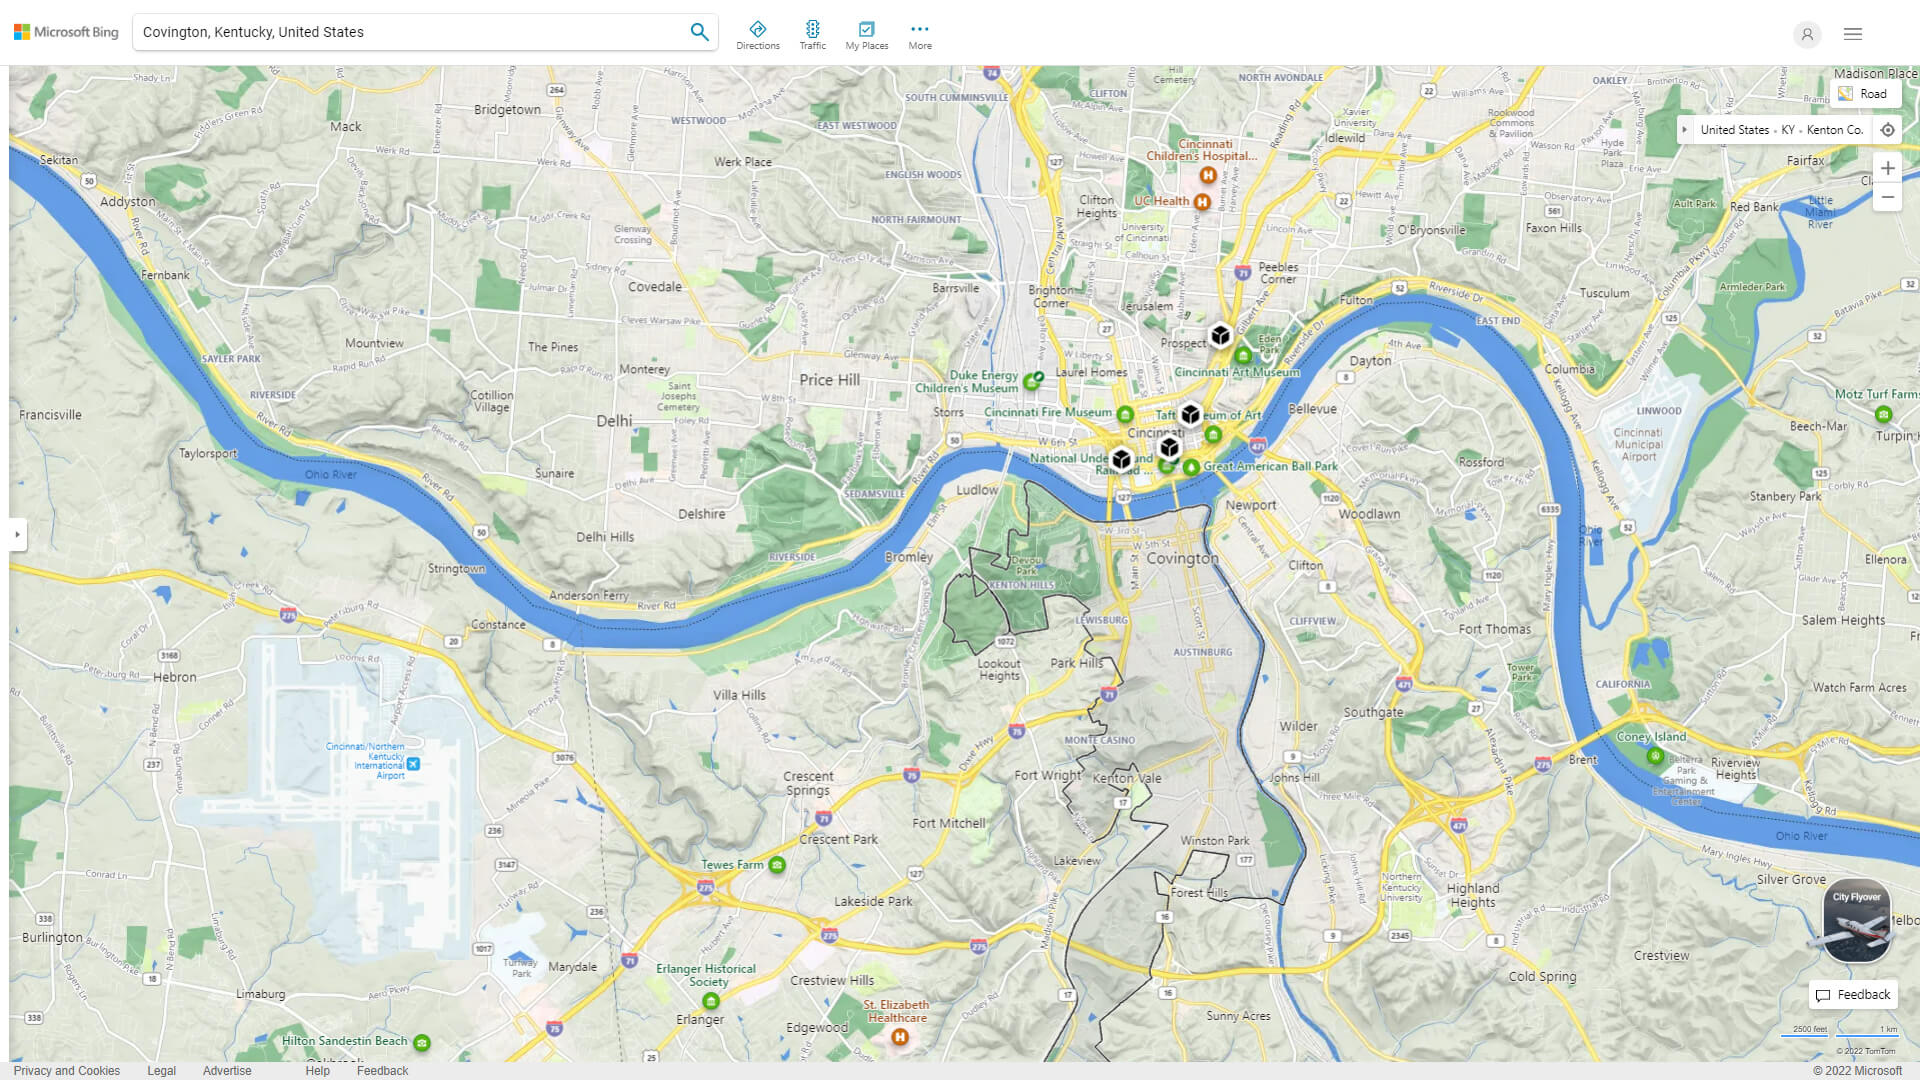Click the search magnifier icon

pos(699,31)
